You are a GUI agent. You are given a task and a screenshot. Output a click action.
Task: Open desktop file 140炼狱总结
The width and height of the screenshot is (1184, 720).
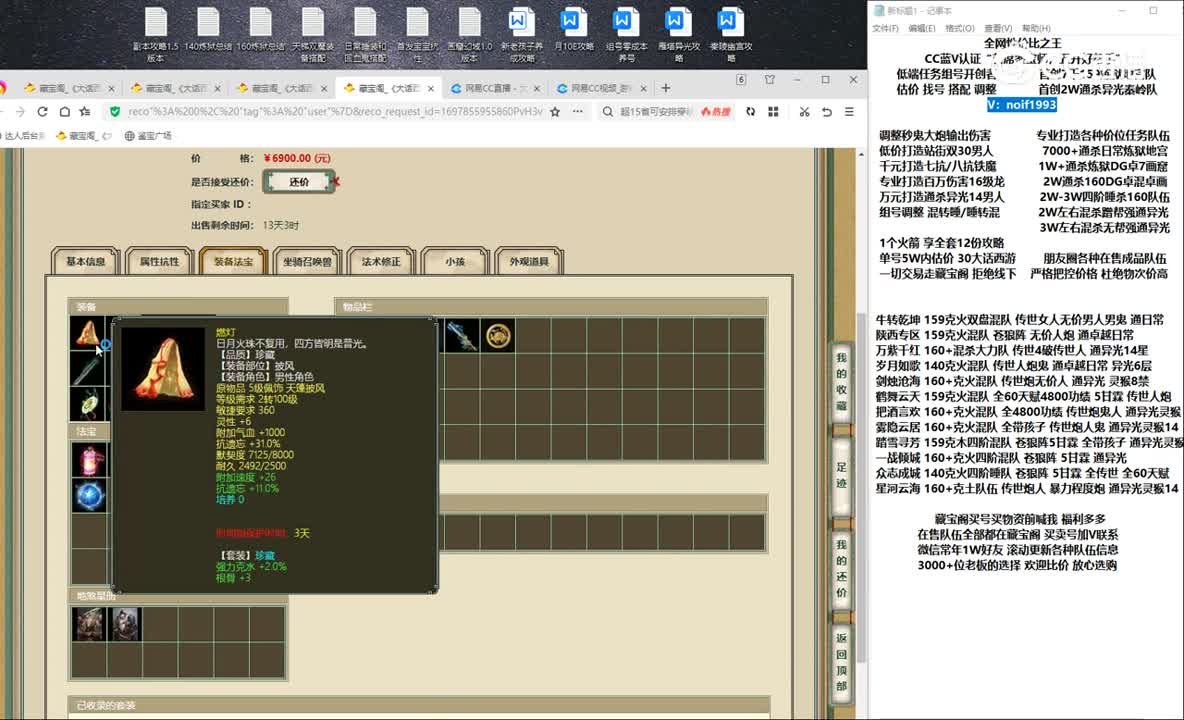point(208,30)
